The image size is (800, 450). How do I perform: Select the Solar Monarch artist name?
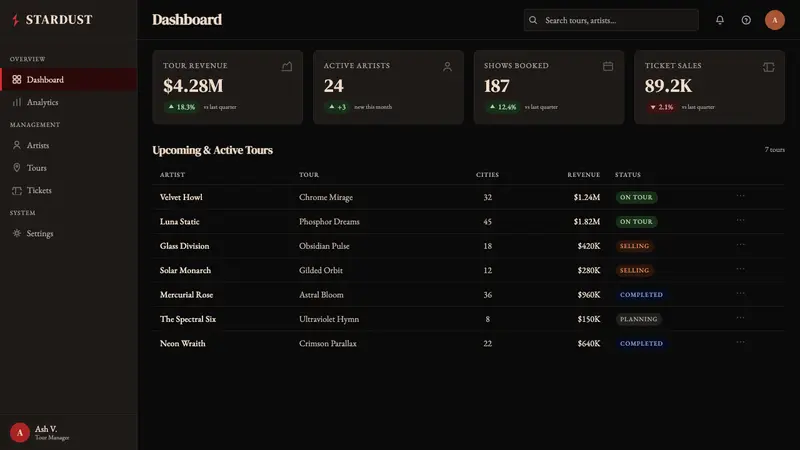(185, 270)
